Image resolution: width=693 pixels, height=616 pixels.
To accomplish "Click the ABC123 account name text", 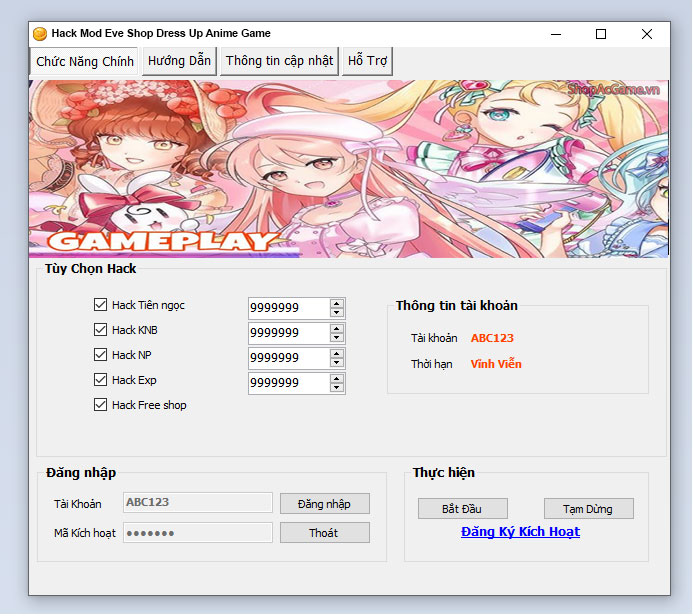I will (492, 338).
